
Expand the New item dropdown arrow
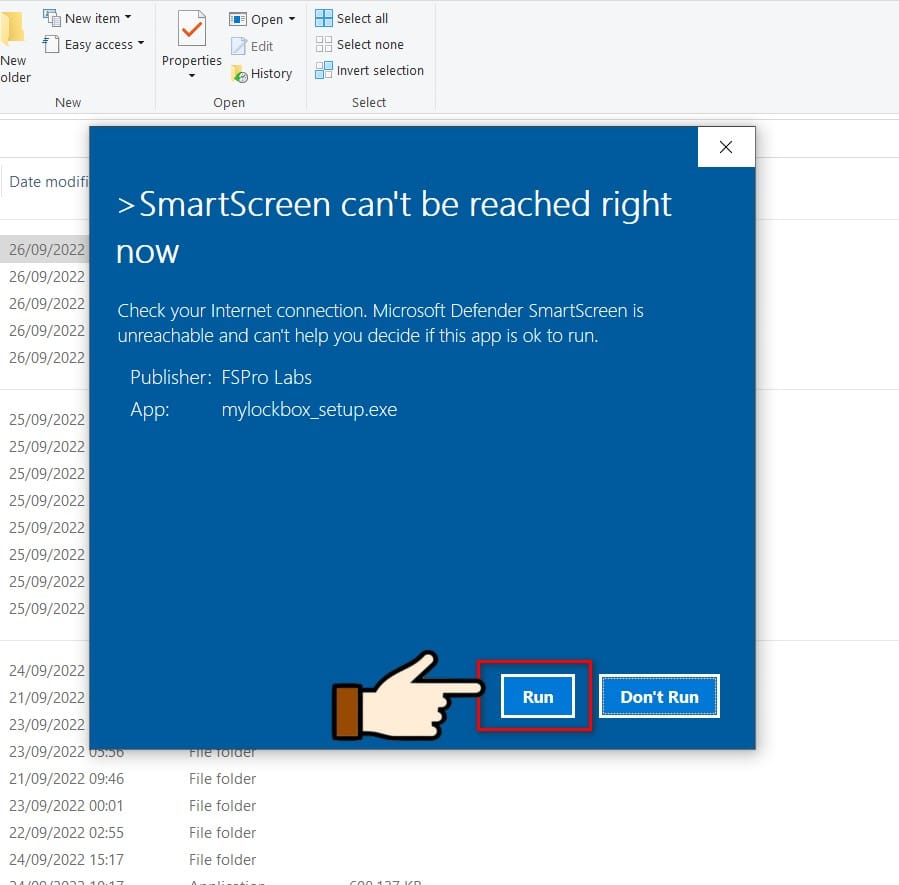128,18
